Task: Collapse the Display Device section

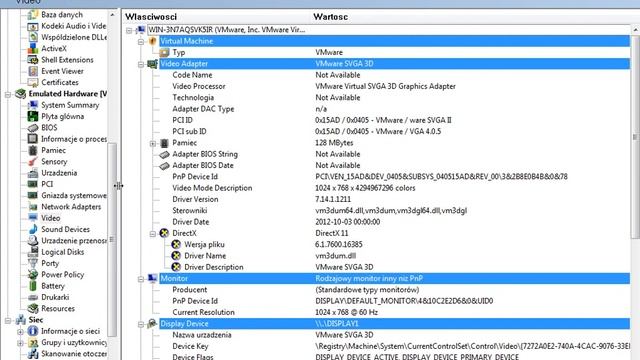Action: click(141, 324)
